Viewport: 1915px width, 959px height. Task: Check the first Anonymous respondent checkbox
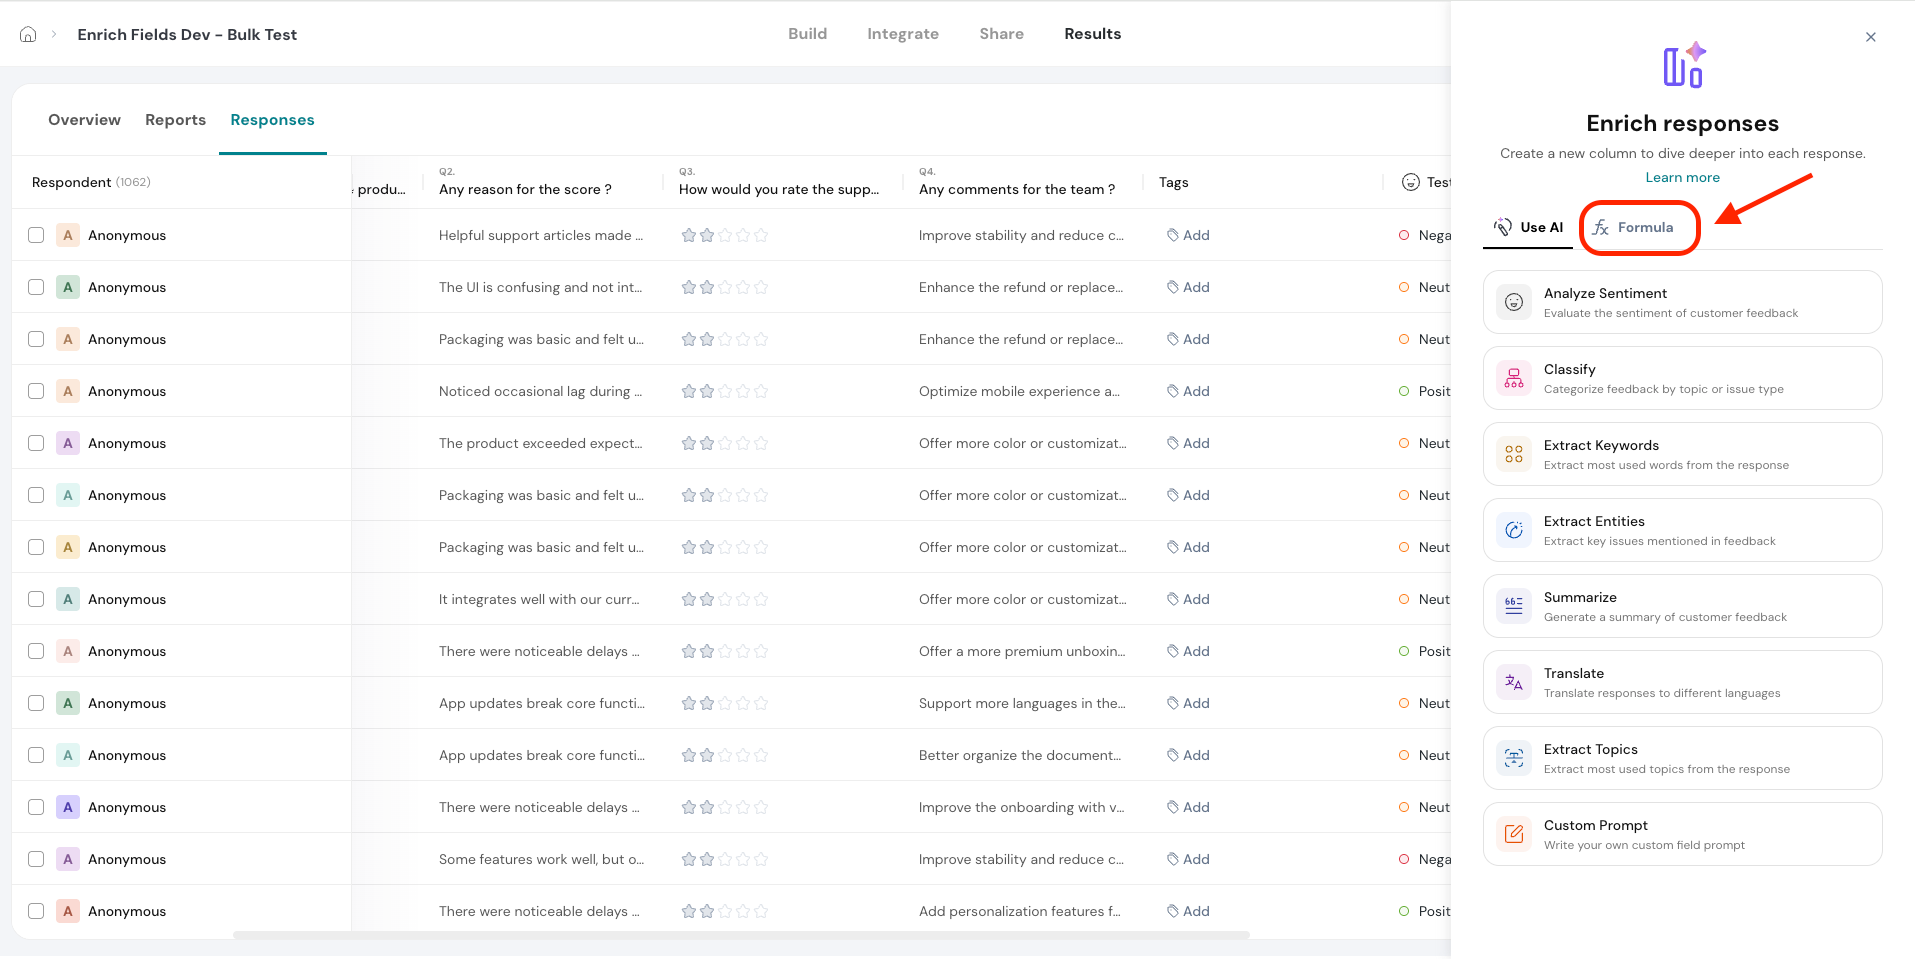coord(36,235)
